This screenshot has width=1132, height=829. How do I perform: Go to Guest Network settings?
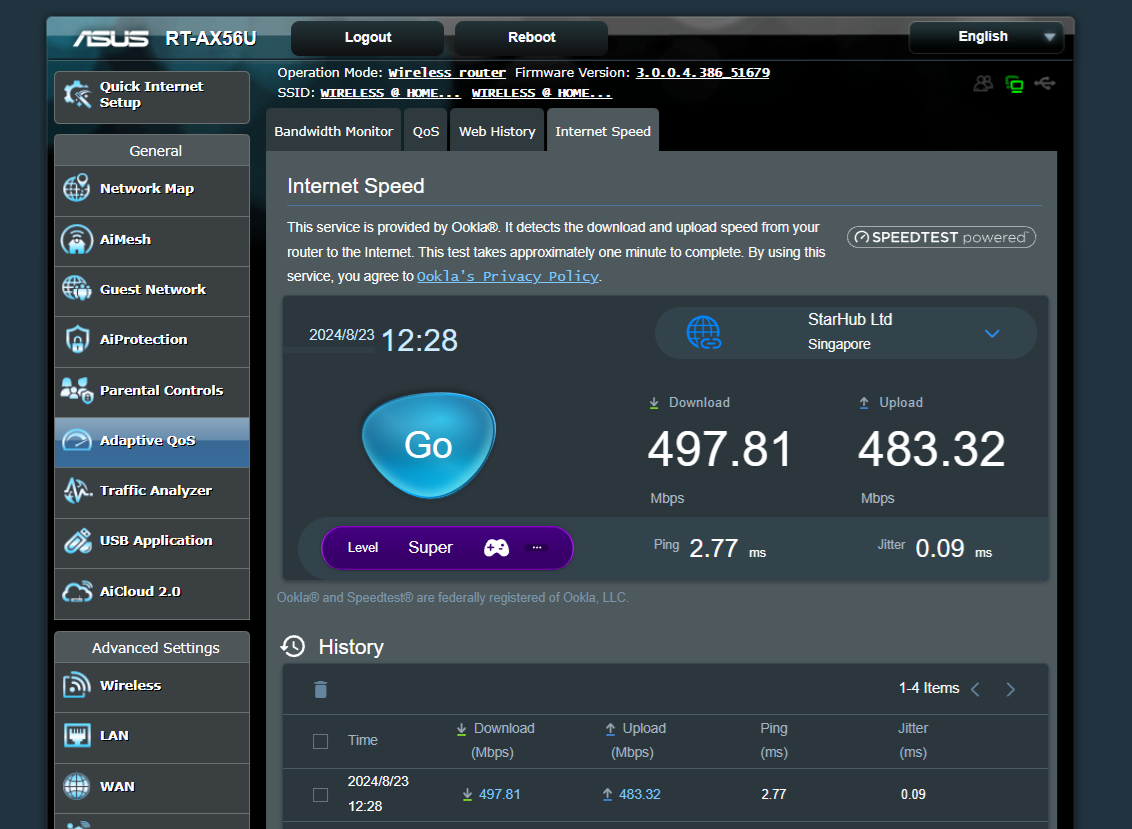coord(152,290)
